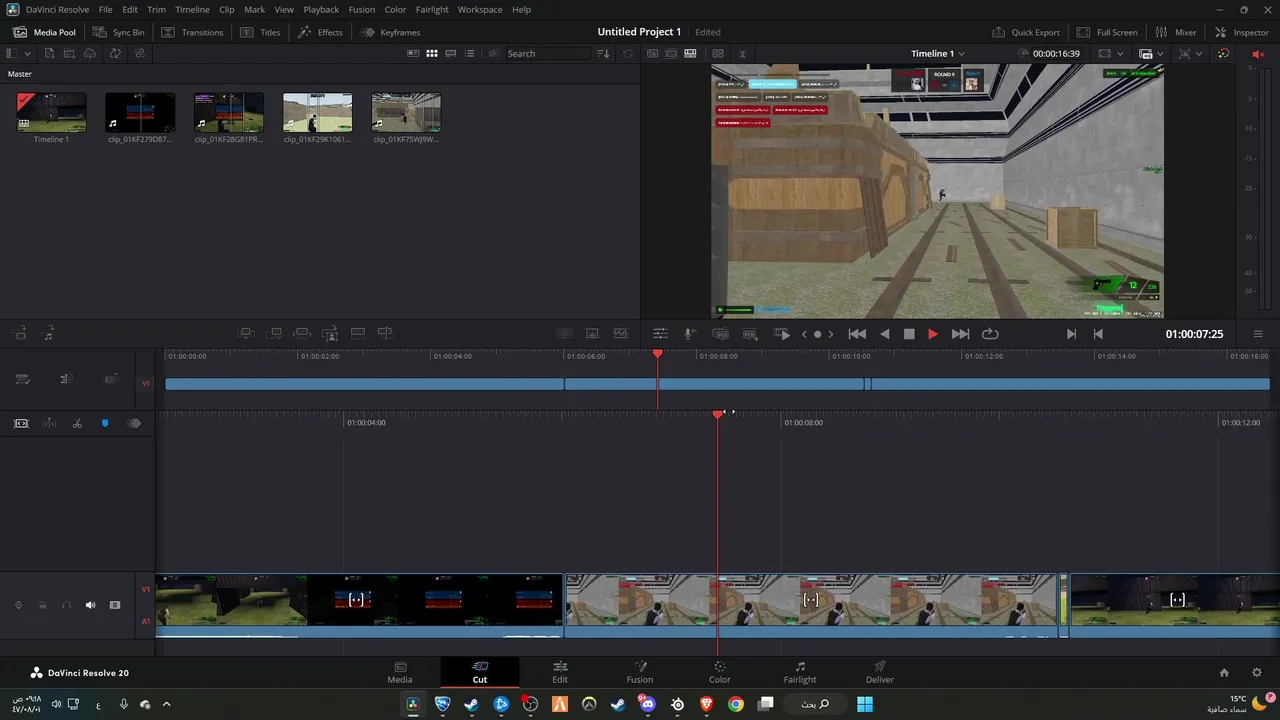Click the sort media pool icon
This screenshot has width=1280, height=720.
pyautogui.click(x=603, y=54)
